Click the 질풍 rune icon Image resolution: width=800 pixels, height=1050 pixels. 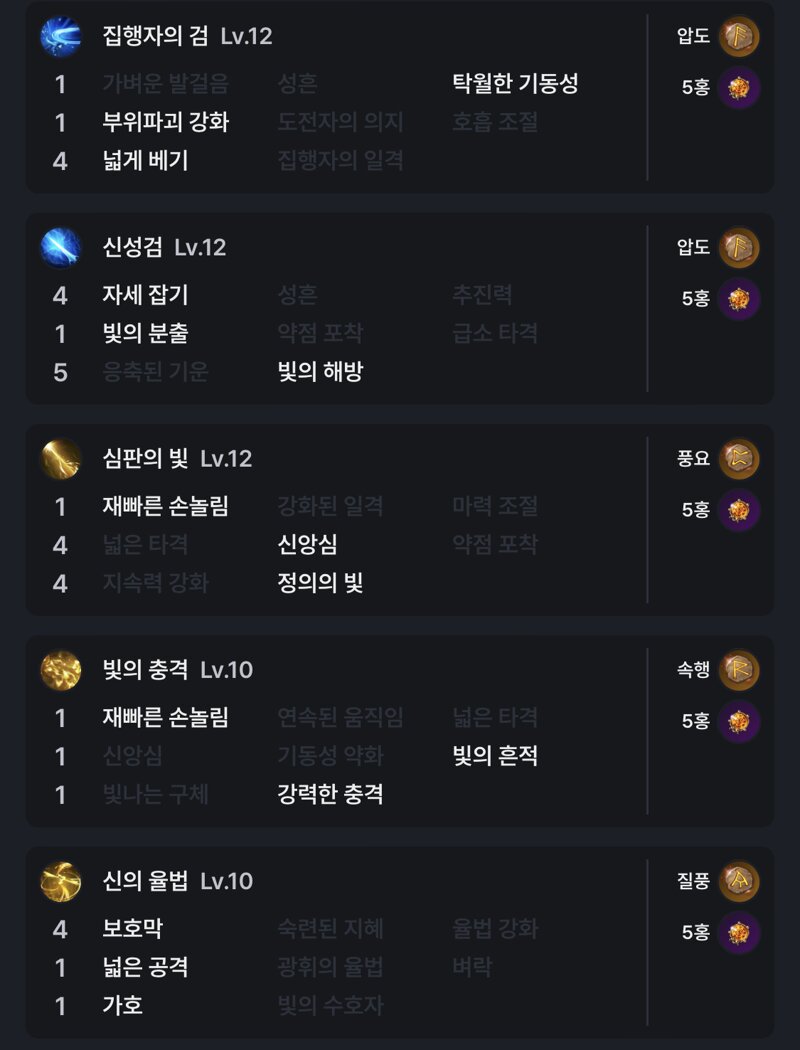pyautogui.click(x=739, y=881)
